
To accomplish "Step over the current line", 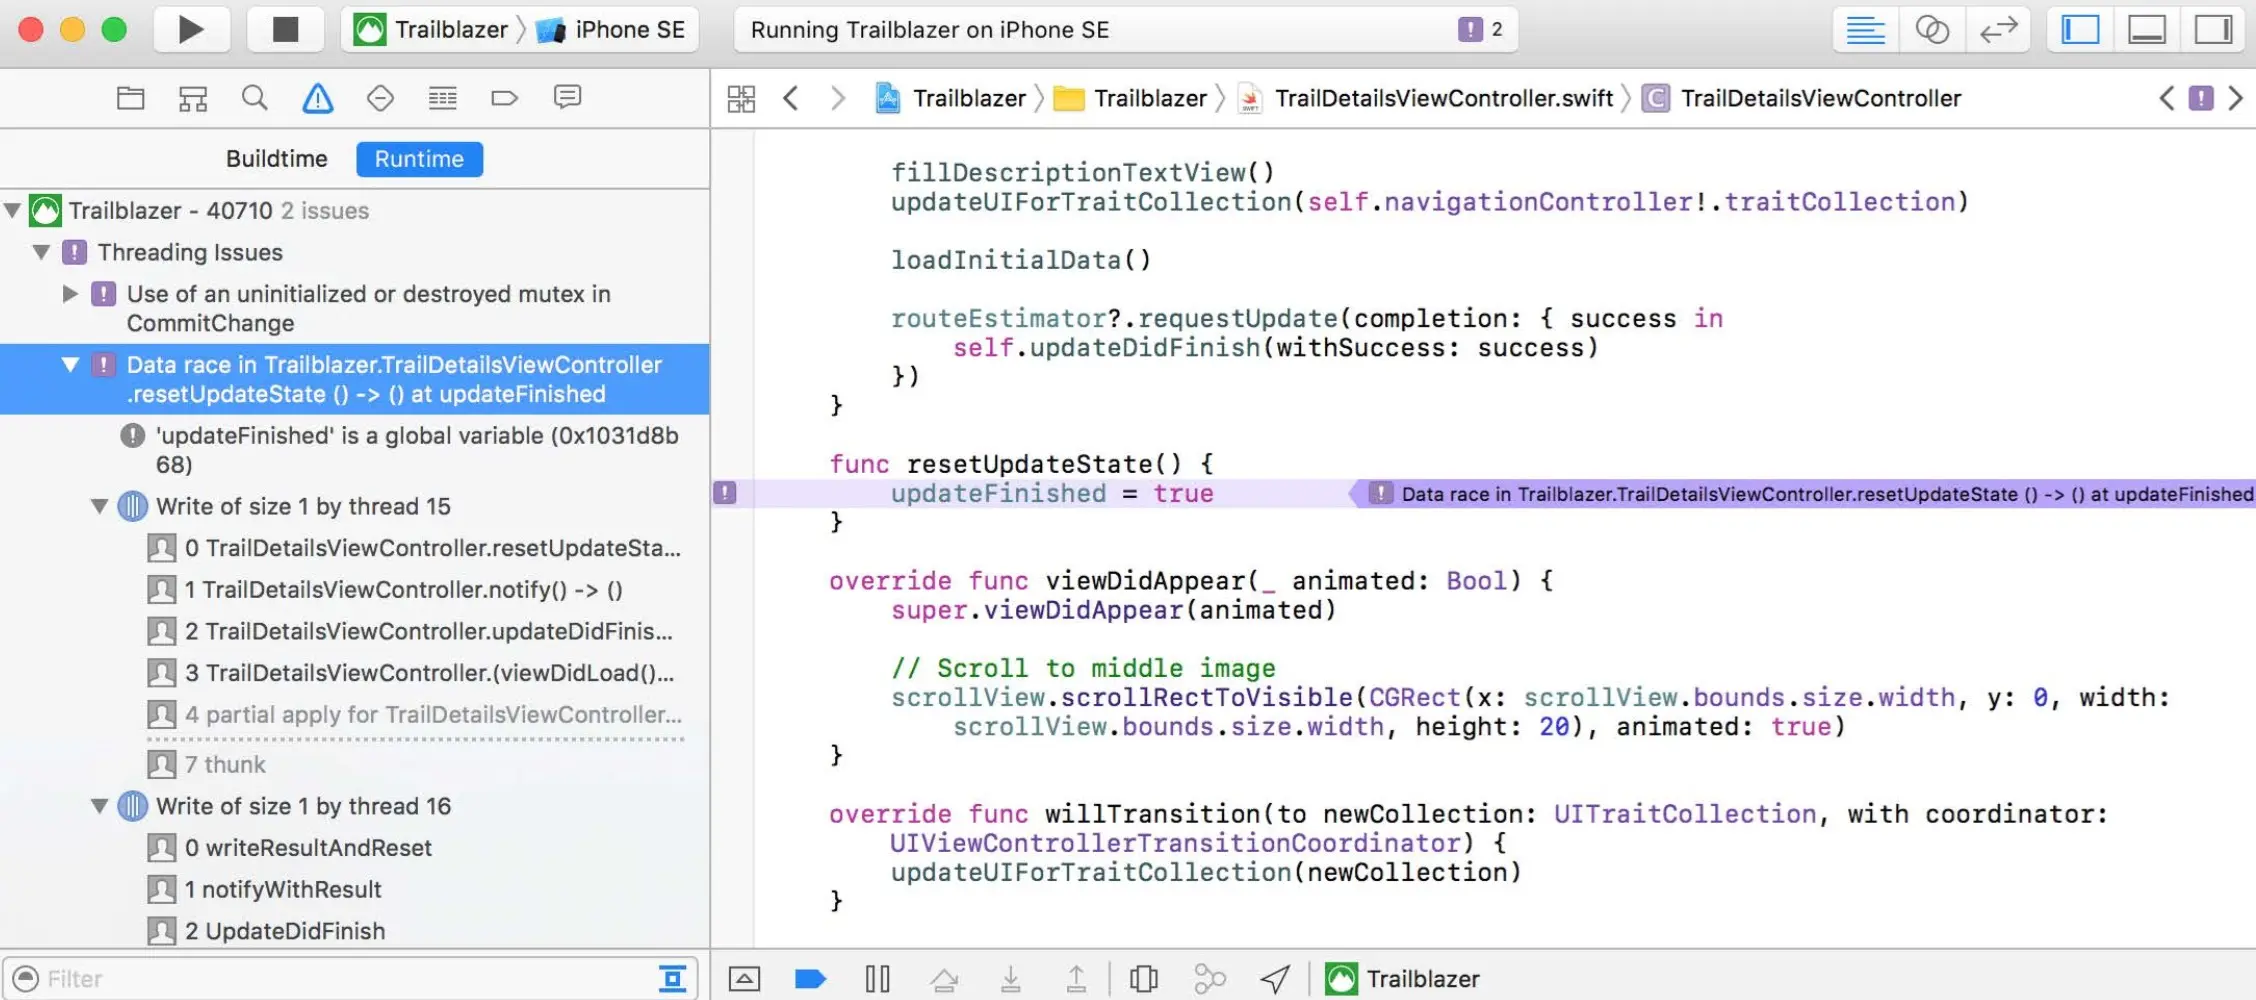I will [x=944, y=979].
